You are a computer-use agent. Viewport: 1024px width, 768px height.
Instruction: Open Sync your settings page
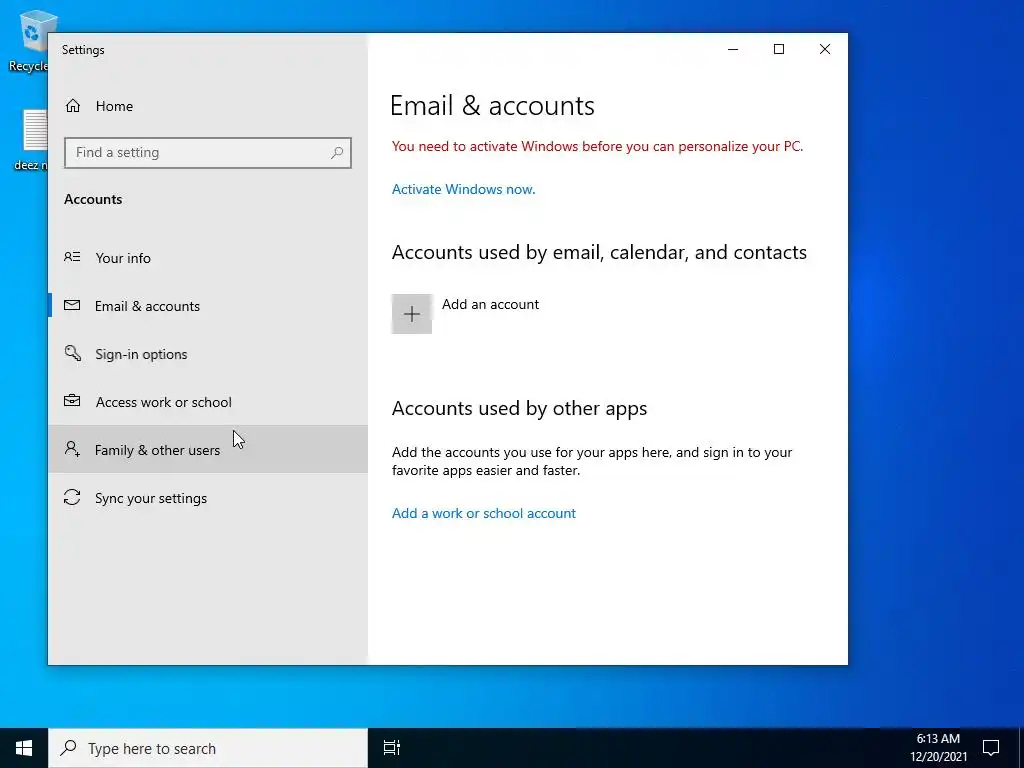[208, 498]
